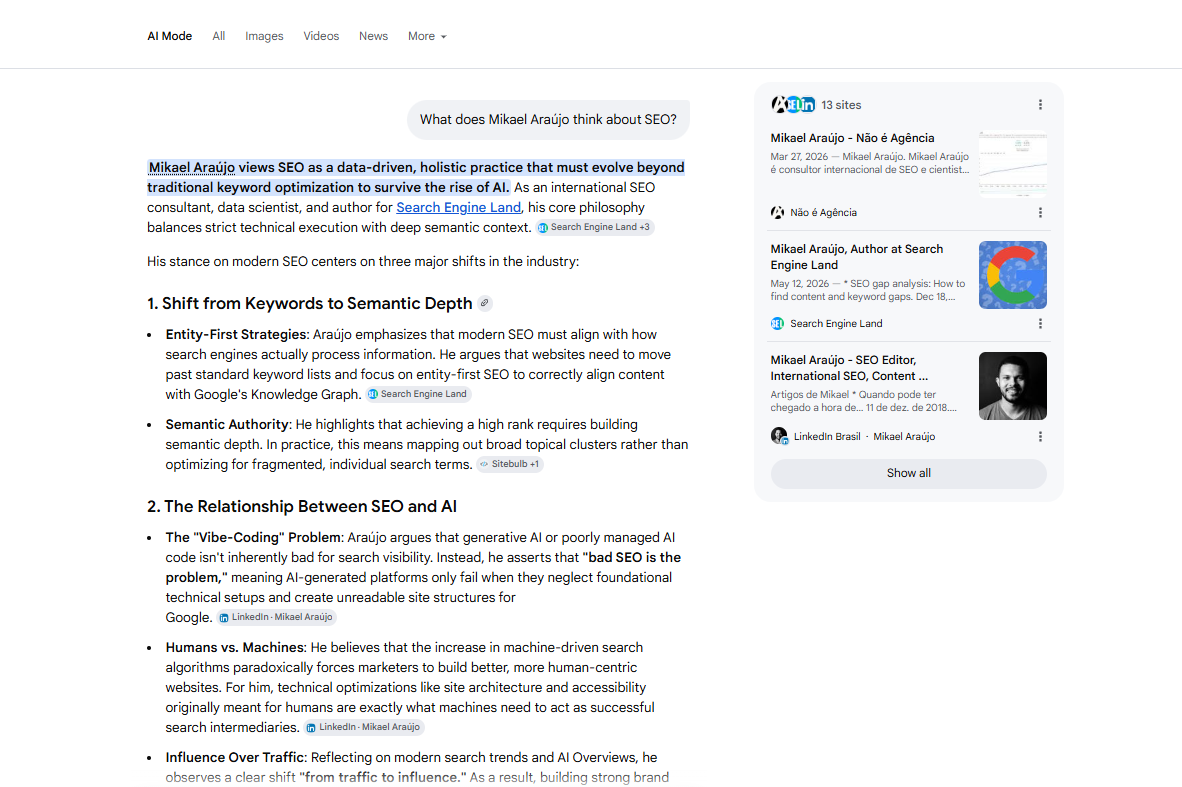
Task: Click 'Não é Agência' source name label
Action: tap(823, 213)
